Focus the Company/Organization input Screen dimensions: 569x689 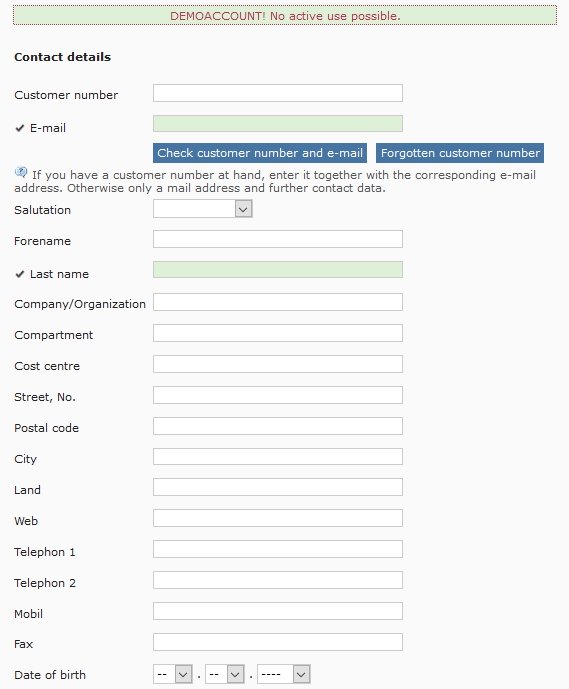click(278, 302)
